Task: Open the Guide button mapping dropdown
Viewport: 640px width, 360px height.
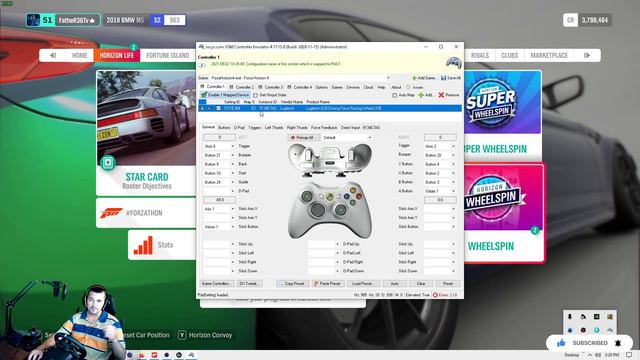Action: pyautogui.click(x=233, y=182)
